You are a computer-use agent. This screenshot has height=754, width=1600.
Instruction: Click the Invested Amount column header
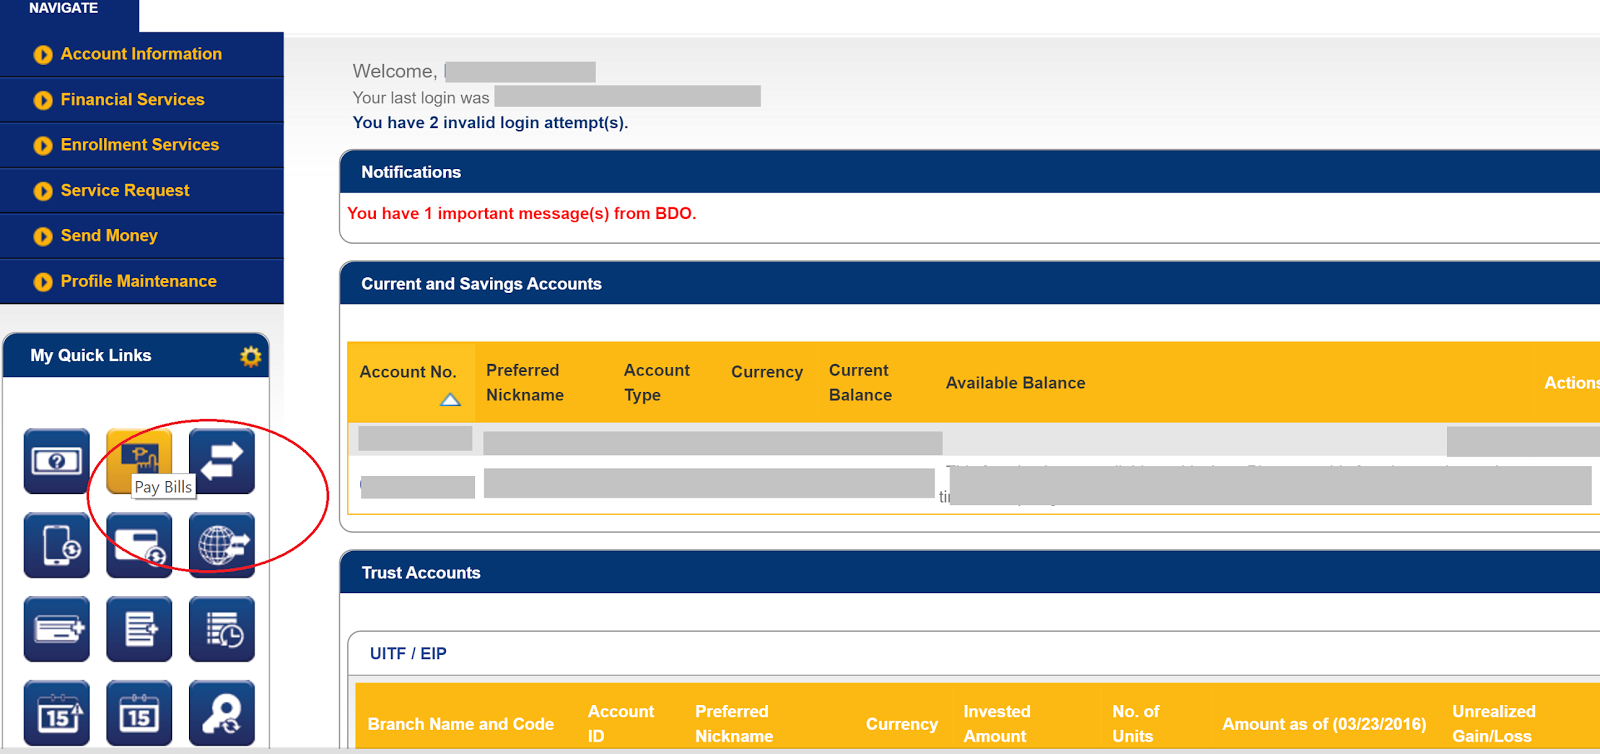pos(996,724)
